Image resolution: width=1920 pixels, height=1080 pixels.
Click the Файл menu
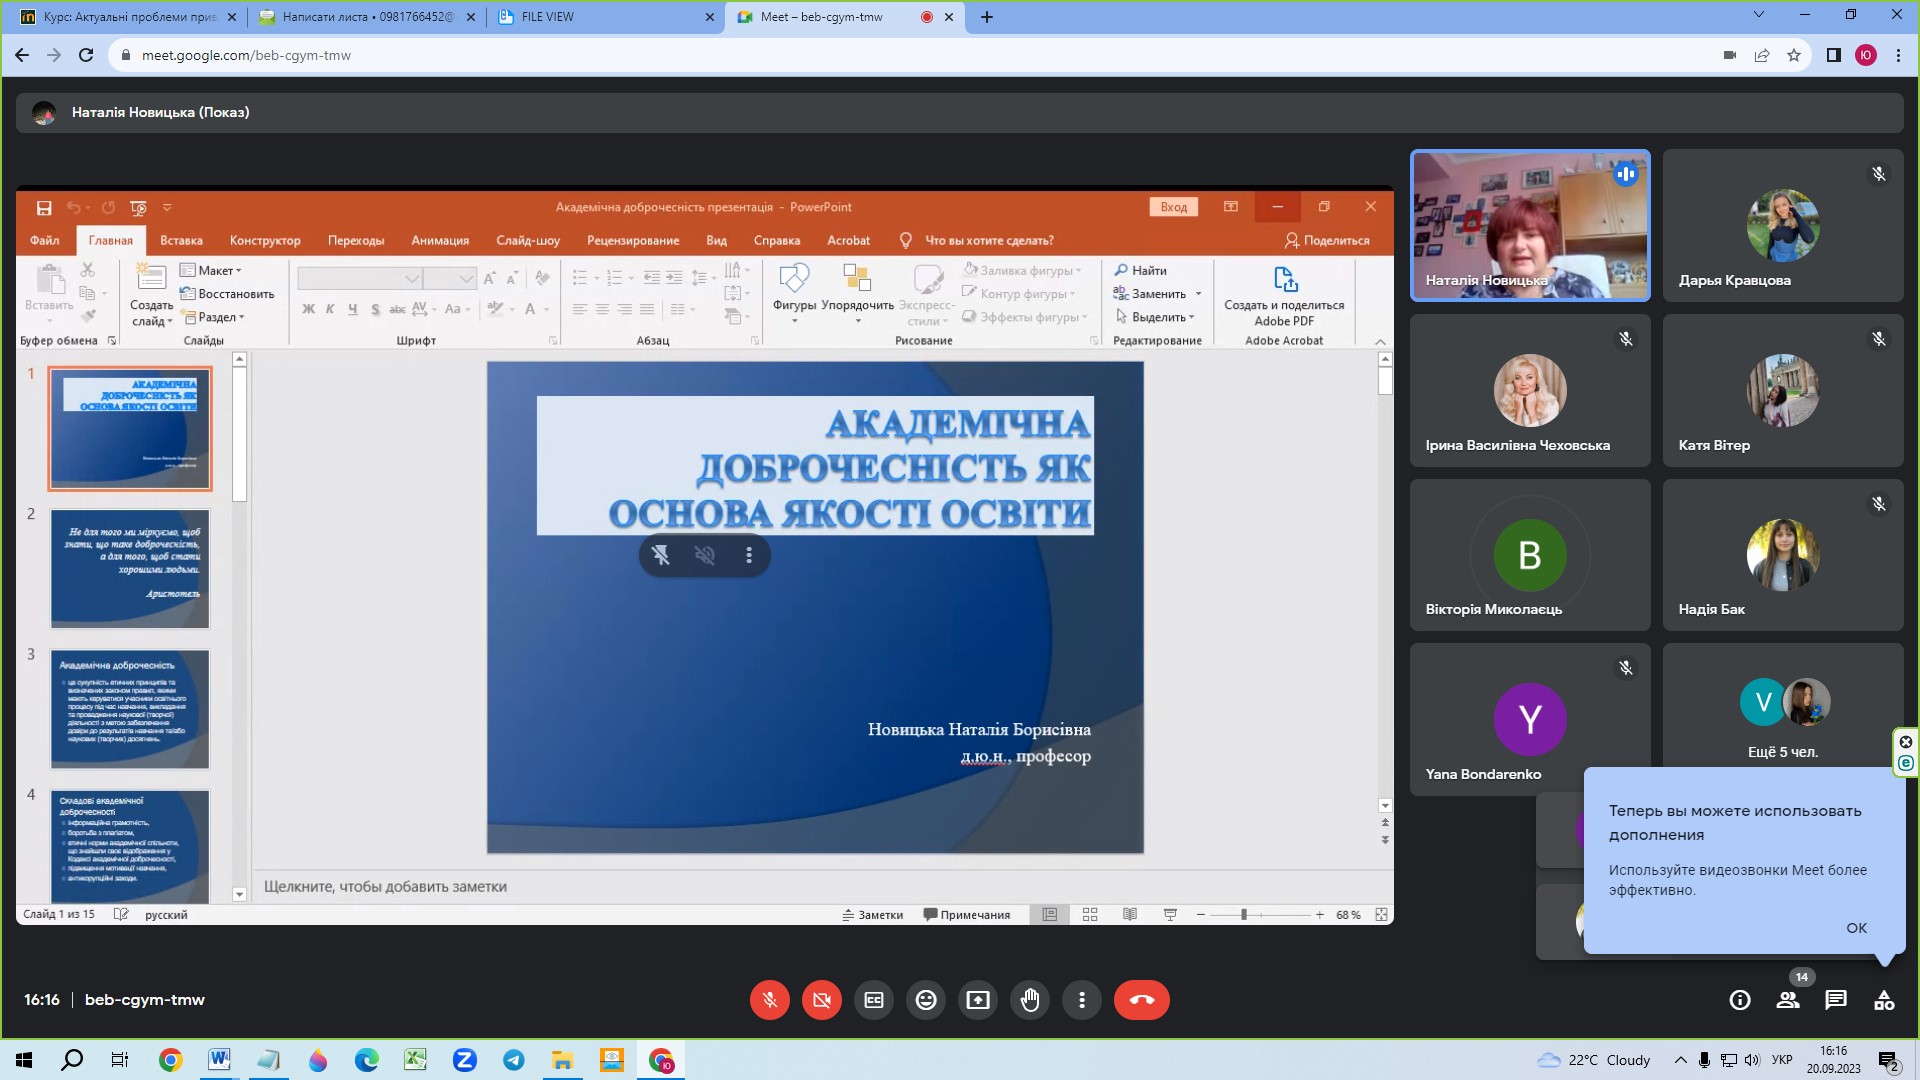44,240
